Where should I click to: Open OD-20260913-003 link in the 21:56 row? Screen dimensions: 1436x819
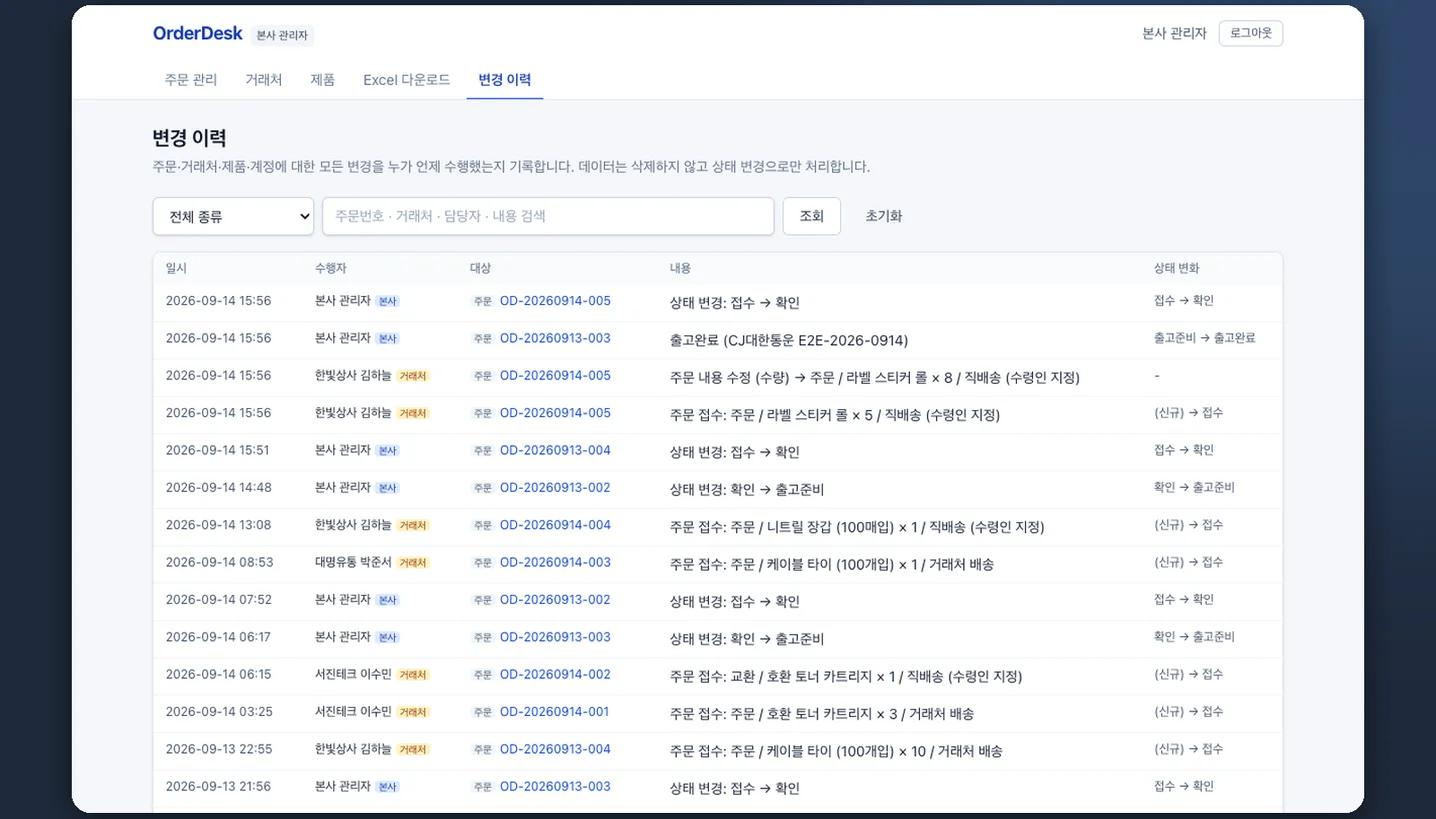555,786
